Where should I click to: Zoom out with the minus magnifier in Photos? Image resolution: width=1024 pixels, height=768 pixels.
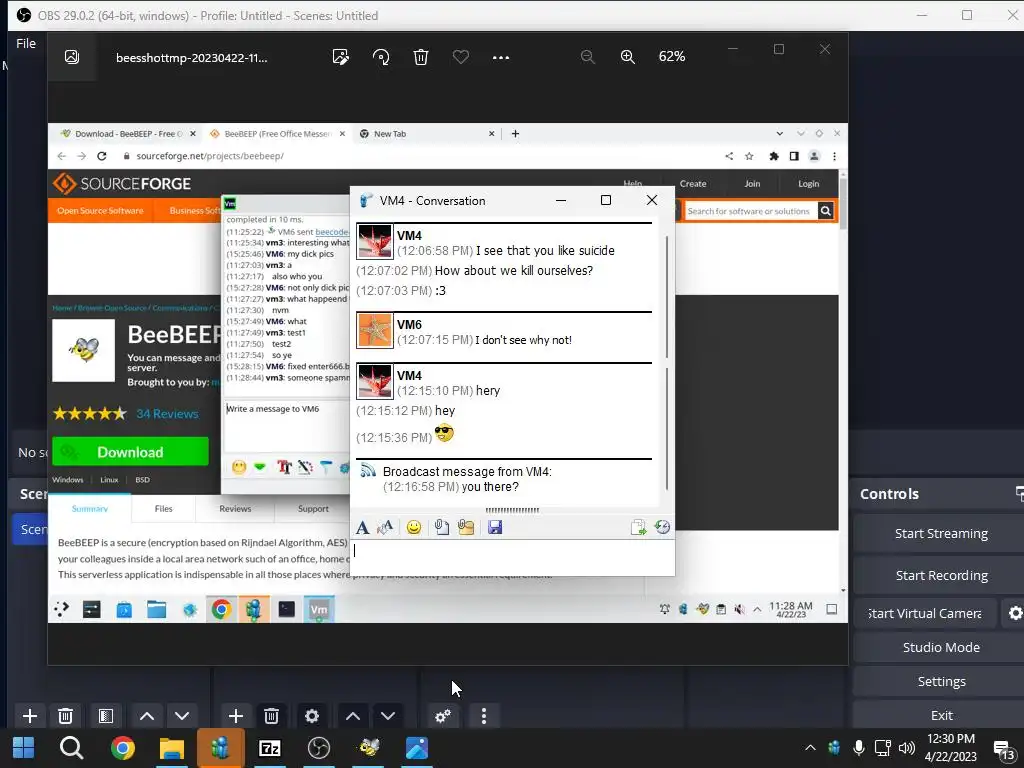[x=588, y=57]
